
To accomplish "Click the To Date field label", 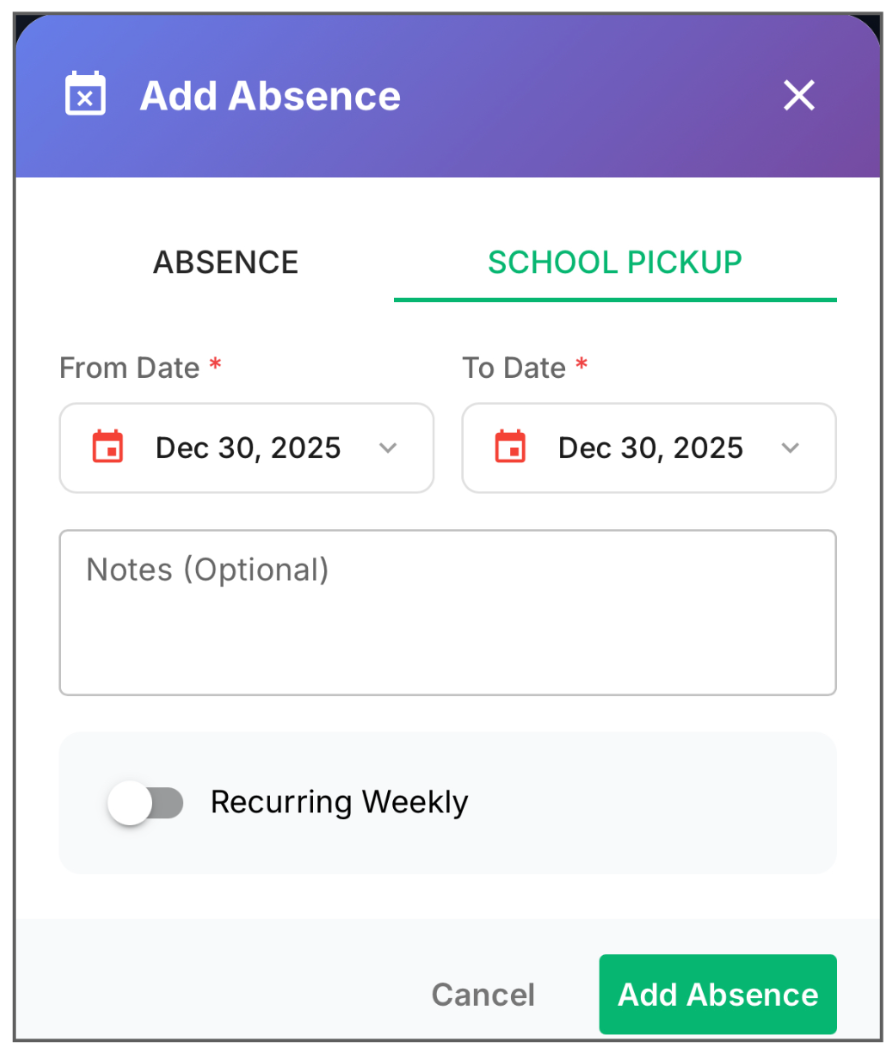I will [514, 368].
